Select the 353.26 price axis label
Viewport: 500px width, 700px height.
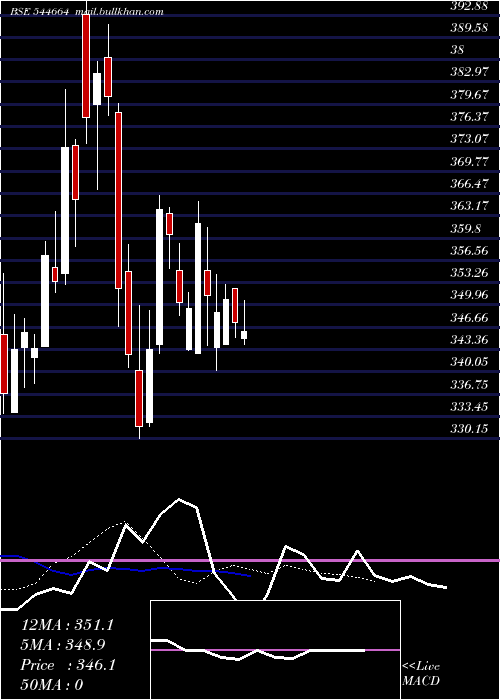(470, 273)
